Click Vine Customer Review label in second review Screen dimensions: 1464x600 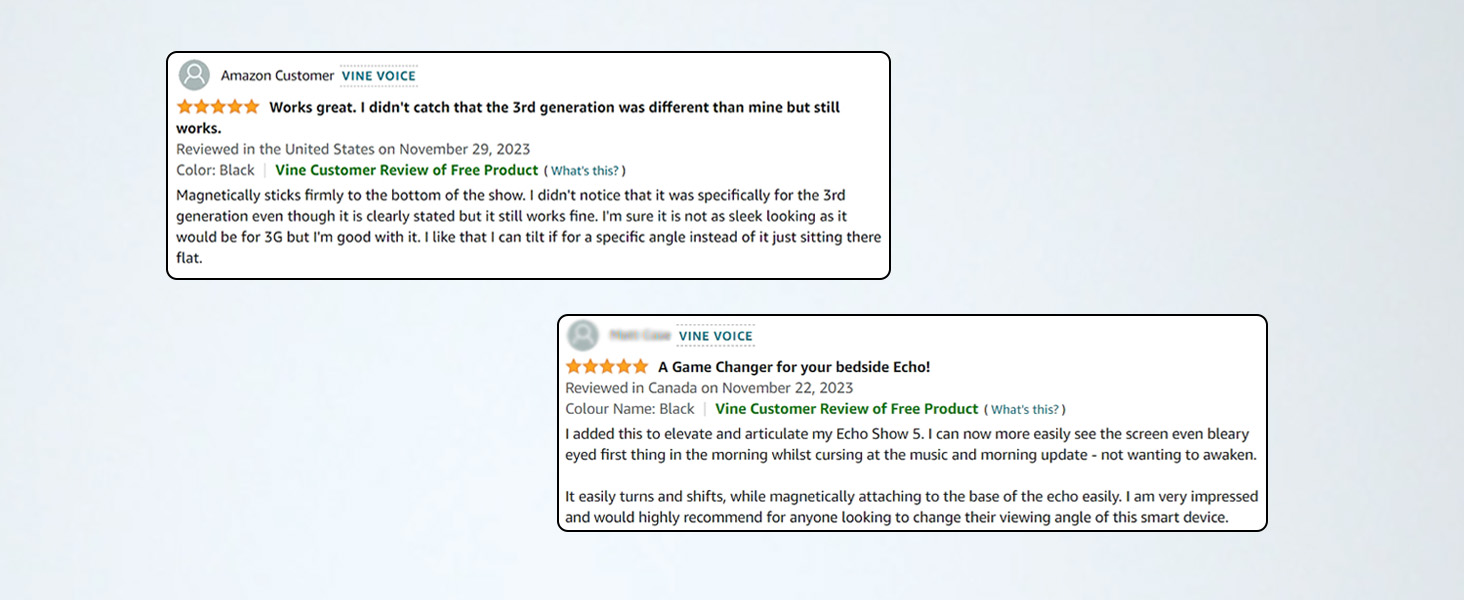(x=846, y=409)
